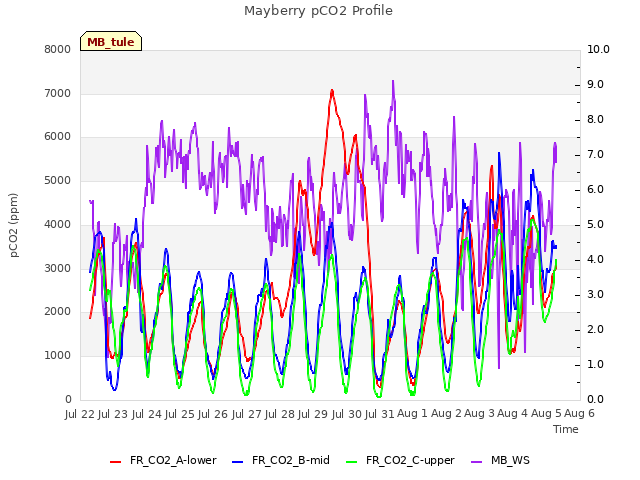This screenshot has height=480, width=640.
Task: Click the purple MB_WS legend swatch
Action: pos(476,462)
